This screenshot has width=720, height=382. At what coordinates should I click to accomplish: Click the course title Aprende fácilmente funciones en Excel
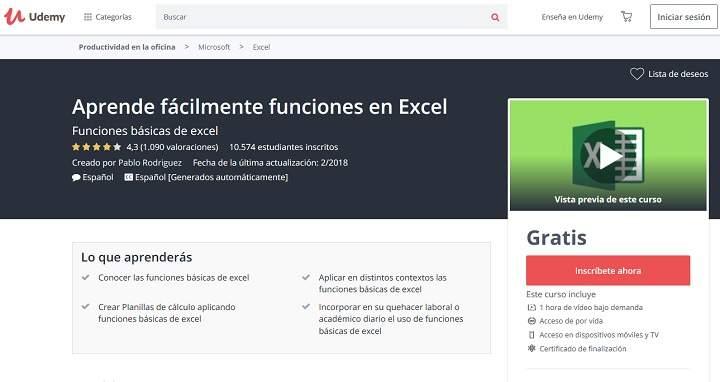tap(259, 107)
